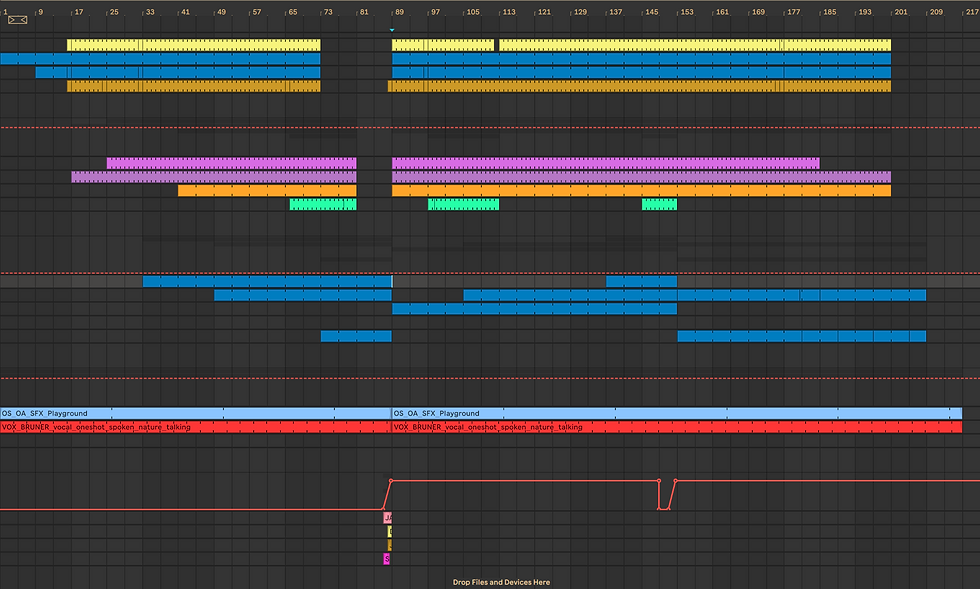Select the small pink clip below the automation lane
Screen dimensions: 980x589
click(388, 518)
